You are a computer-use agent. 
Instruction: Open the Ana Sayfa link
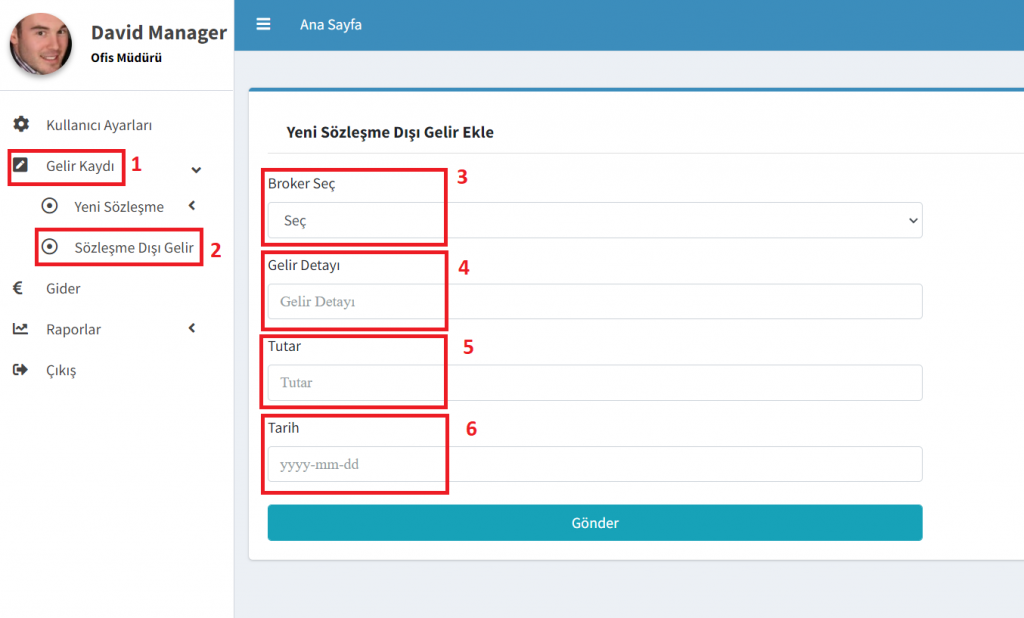tap(331, 25)
